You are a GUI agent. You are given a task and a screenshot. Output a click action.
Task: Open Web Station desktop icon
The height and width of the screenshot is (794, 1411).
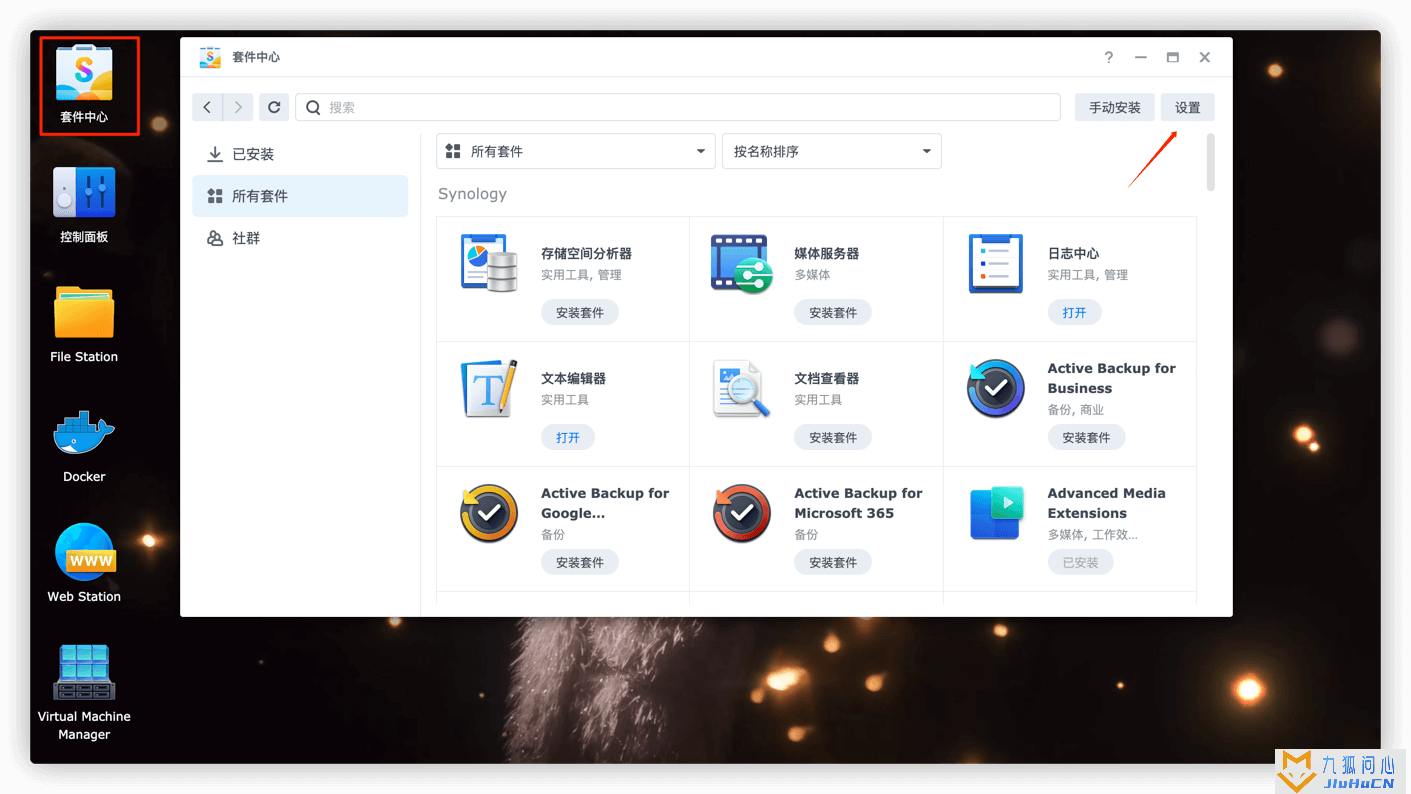(84, 564)
